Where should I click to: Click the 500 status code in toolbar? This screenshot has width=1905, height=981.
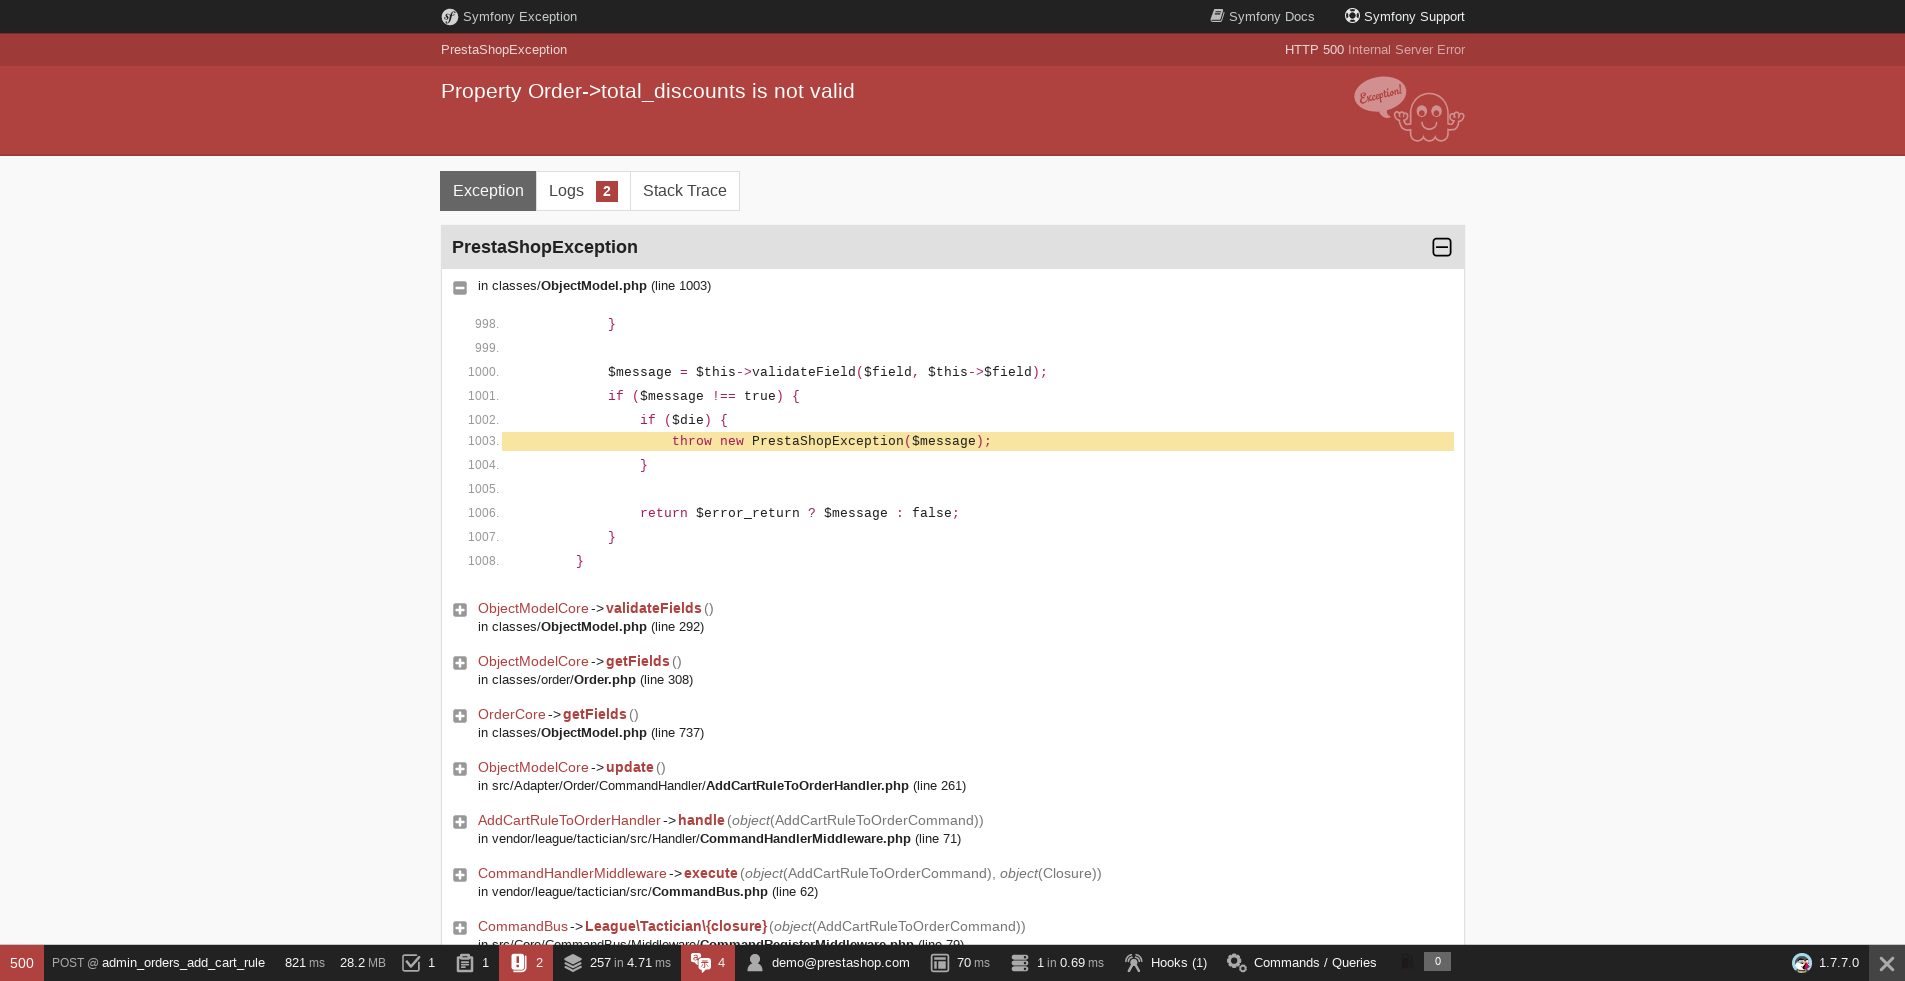(22, 963)
